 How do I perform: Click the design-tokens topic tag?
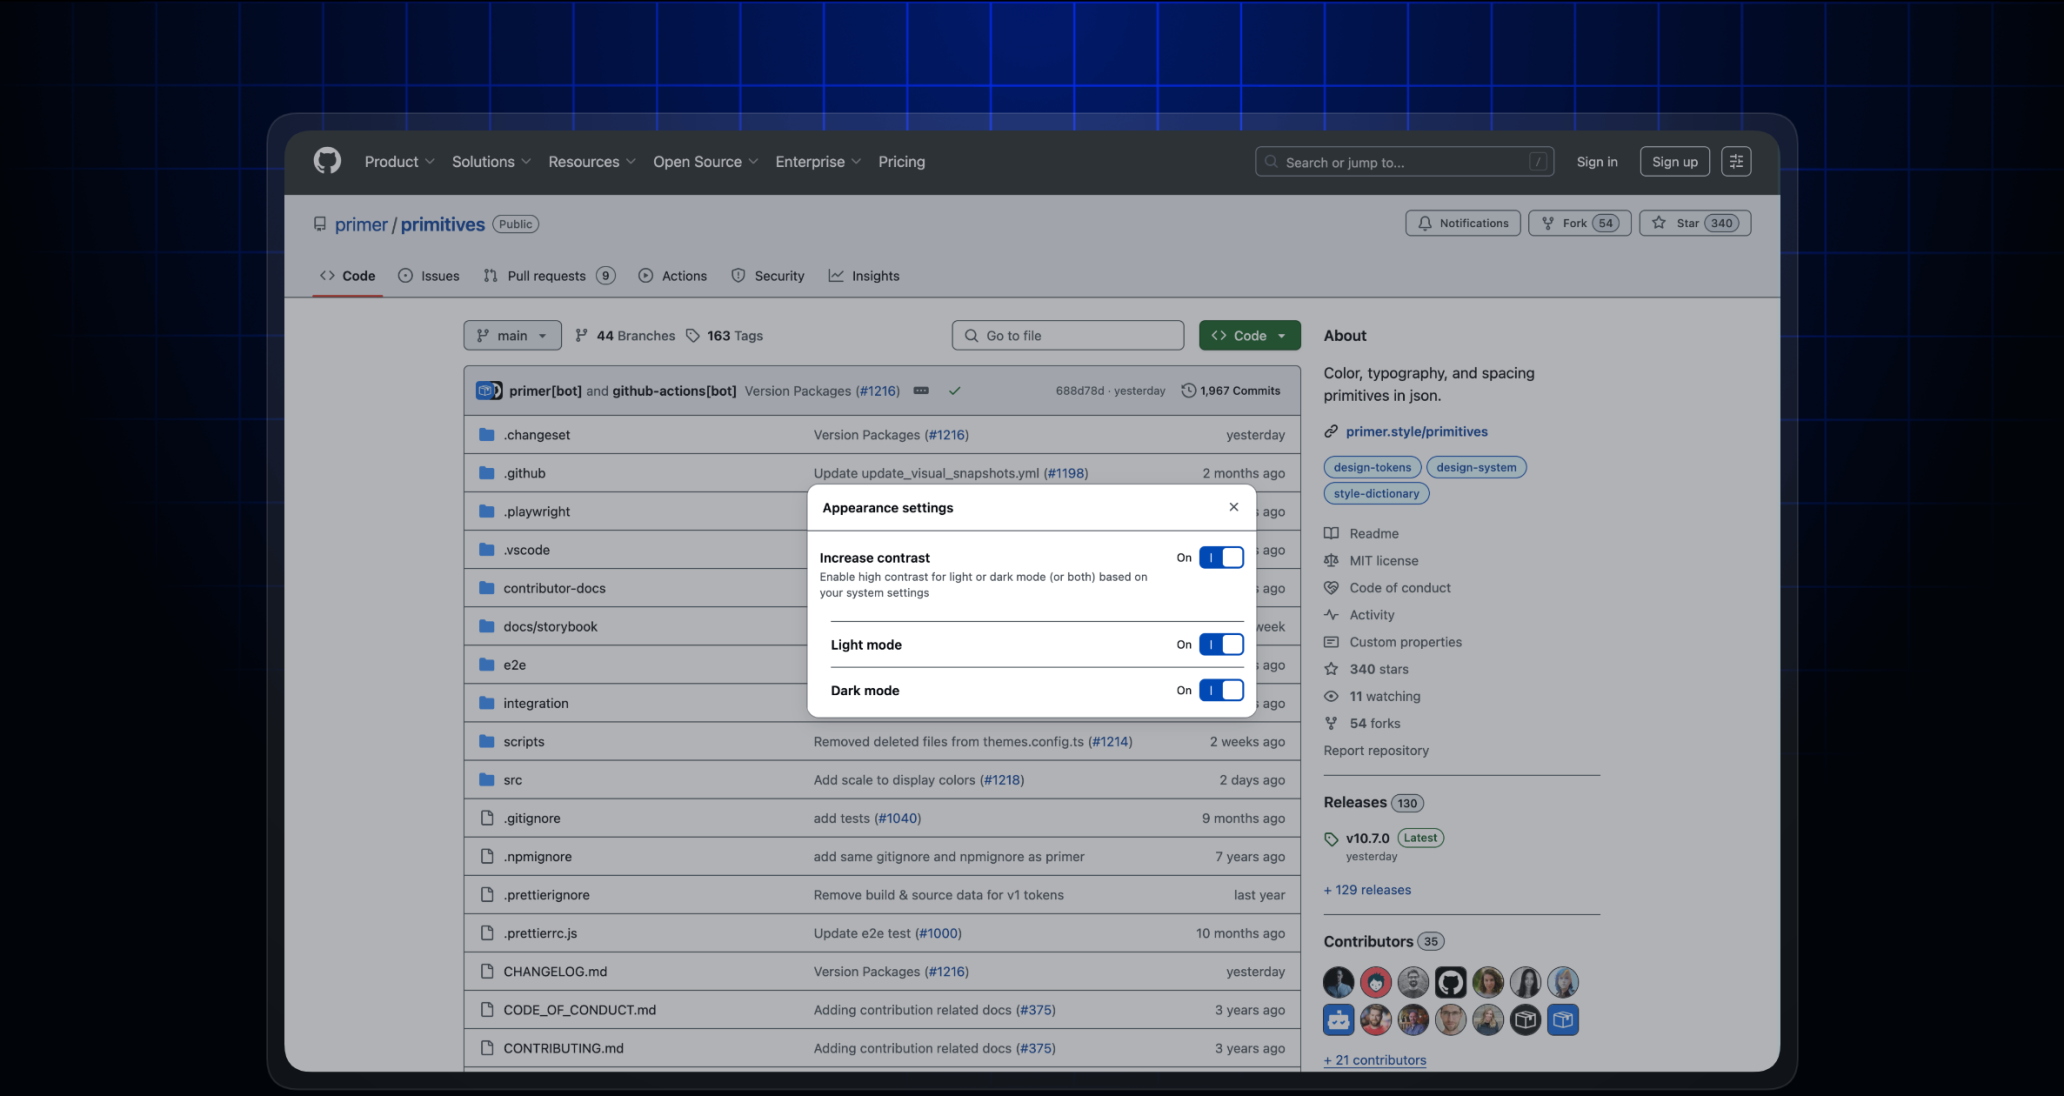[1372, 467]
